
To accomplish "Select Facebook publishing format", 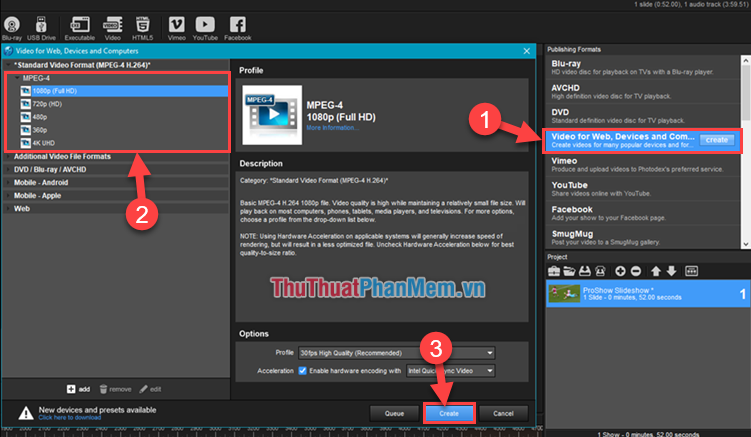I will point(643,213).
